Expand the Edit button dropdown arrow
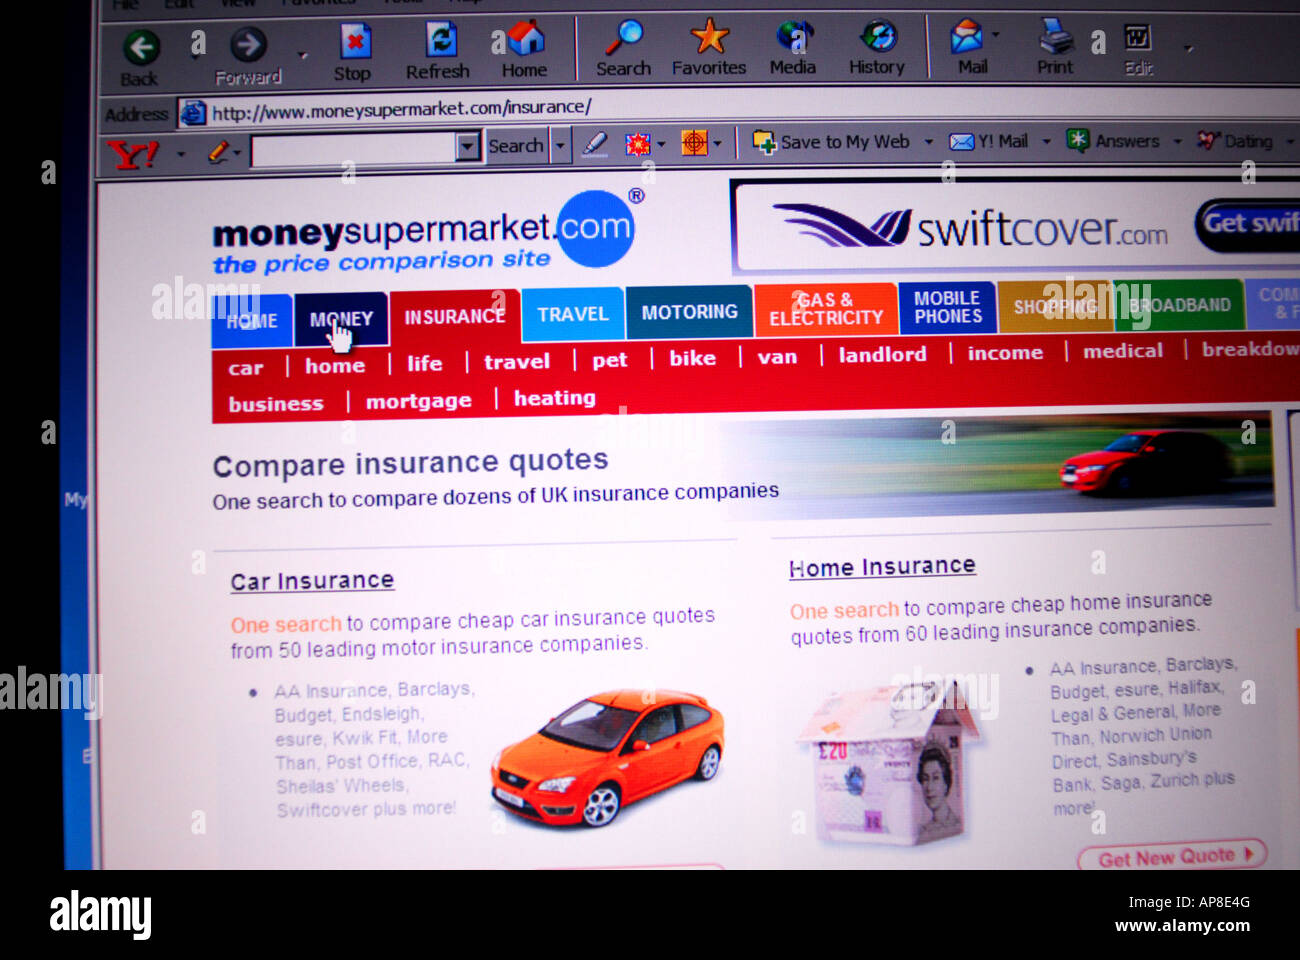The height and width of the screenshot is (960, 1300). pos(1188,48)
